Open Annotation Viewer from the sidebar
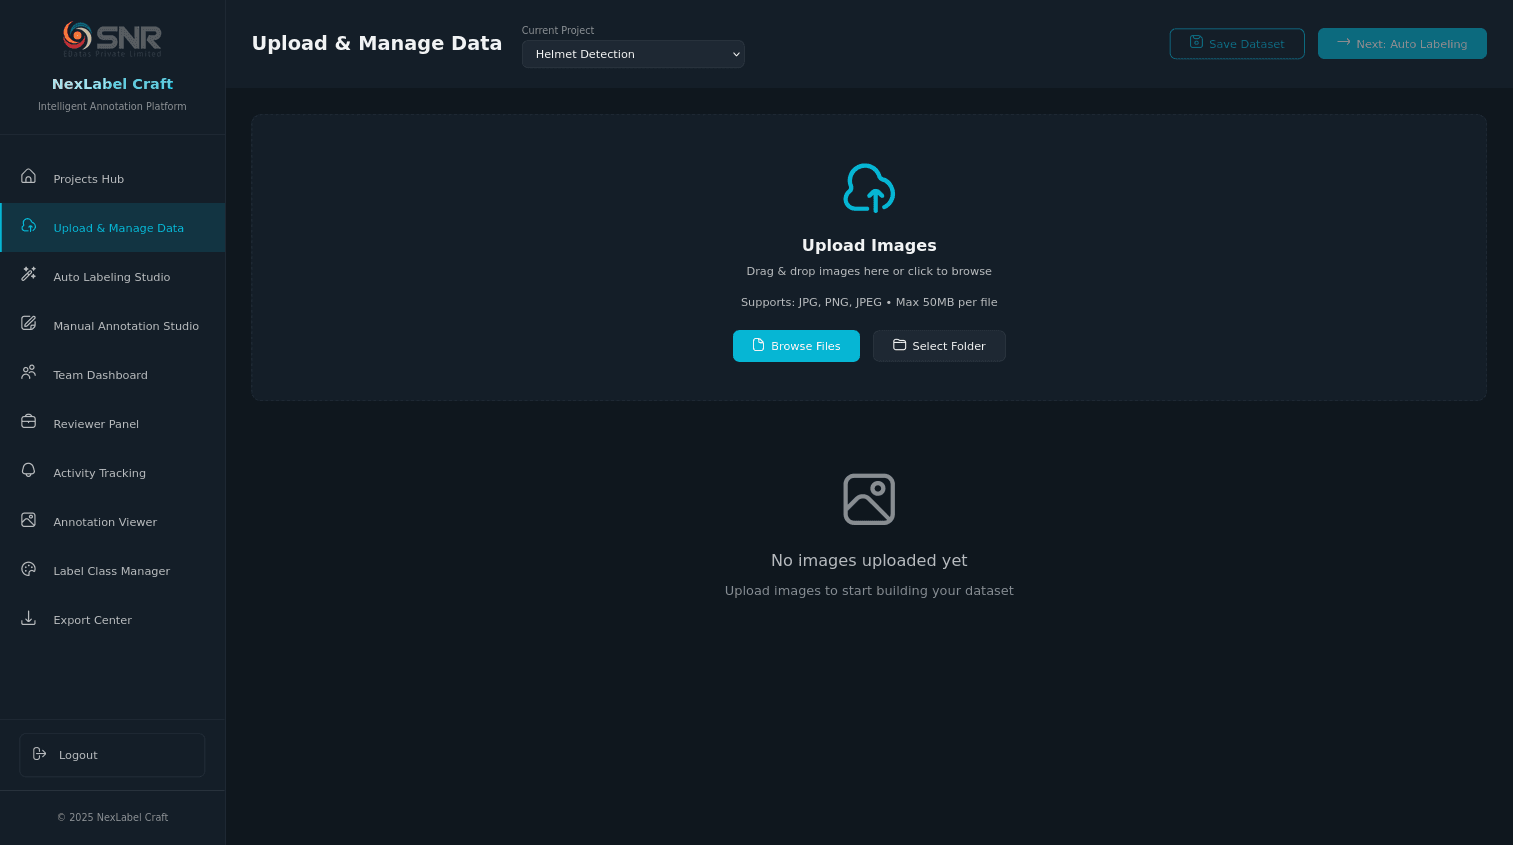The height and width of the screenshot is (845, 1513). [105, 522]
